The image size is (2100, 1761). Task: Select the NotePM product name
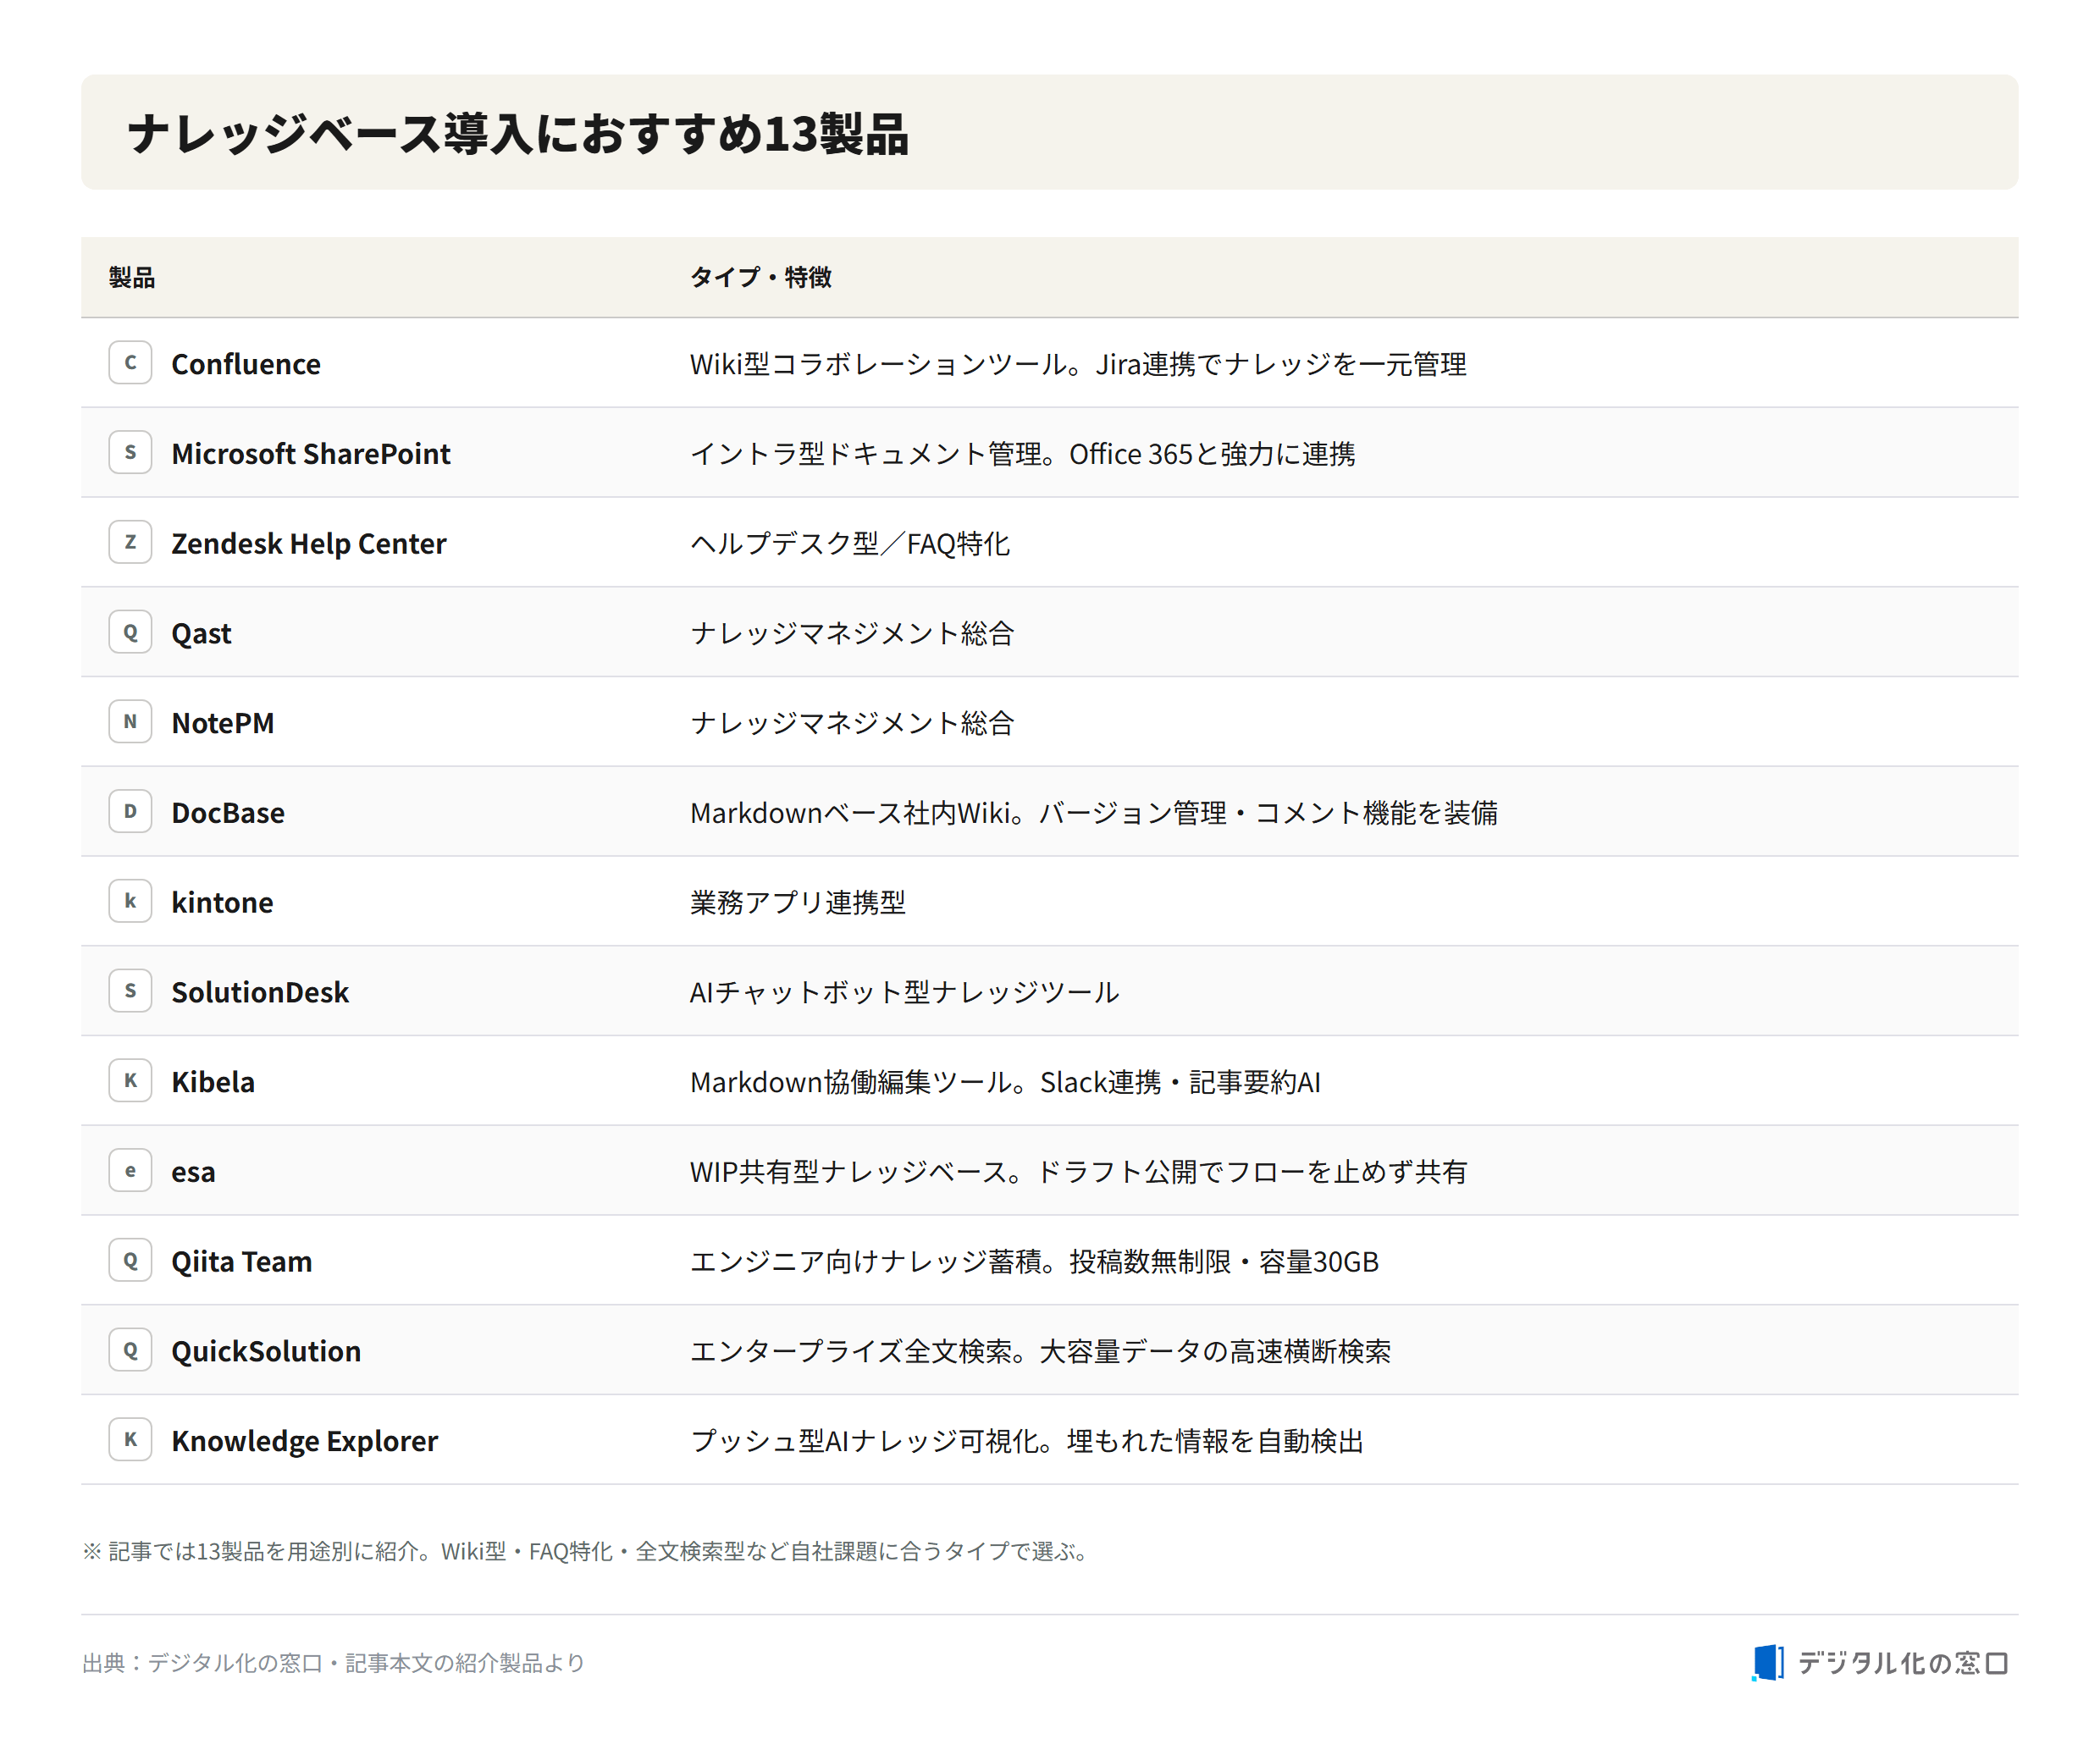tap(223, 723)
